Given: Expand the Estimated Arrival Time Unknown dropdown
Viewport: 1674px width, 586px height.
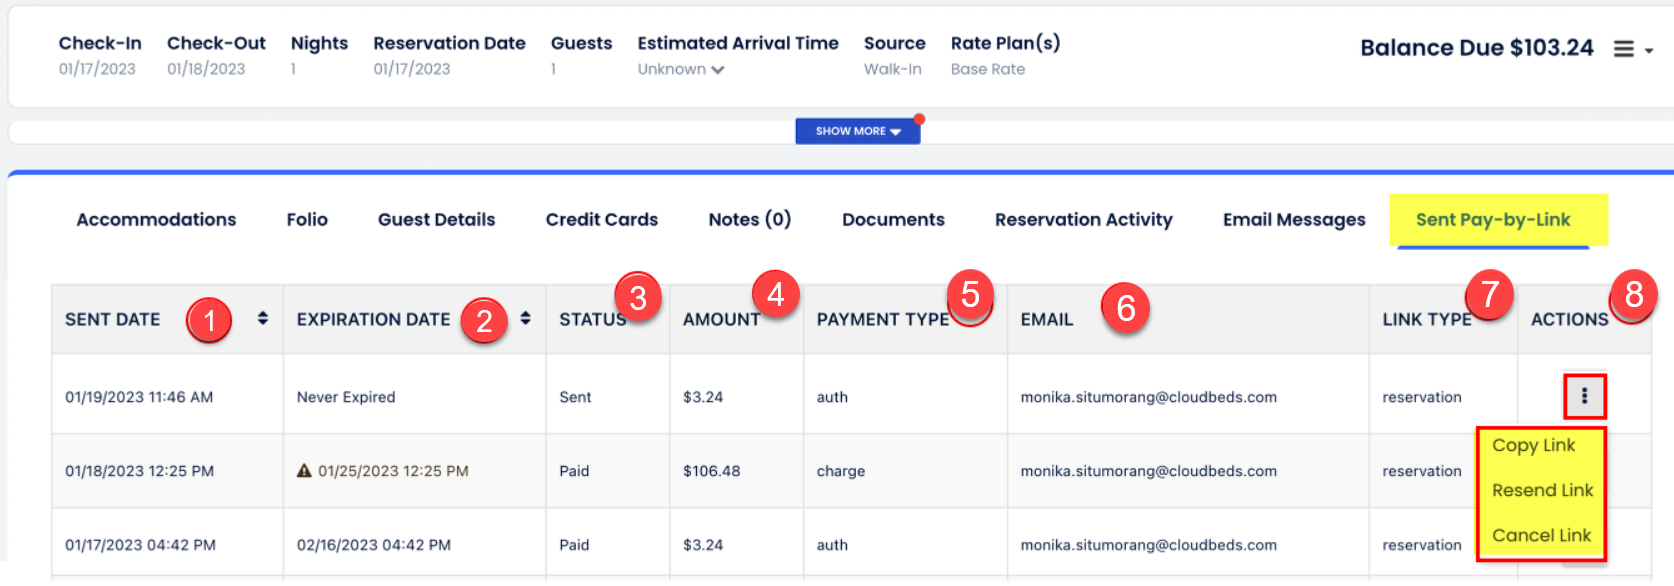Looking at the screenshot, I should 681,69.
